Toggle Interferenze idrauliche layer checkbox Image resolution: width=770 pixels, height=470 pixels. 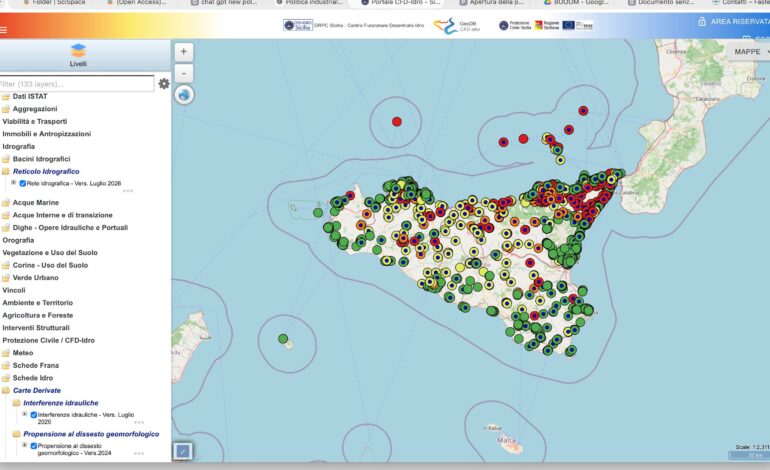(x=34, y=415)
